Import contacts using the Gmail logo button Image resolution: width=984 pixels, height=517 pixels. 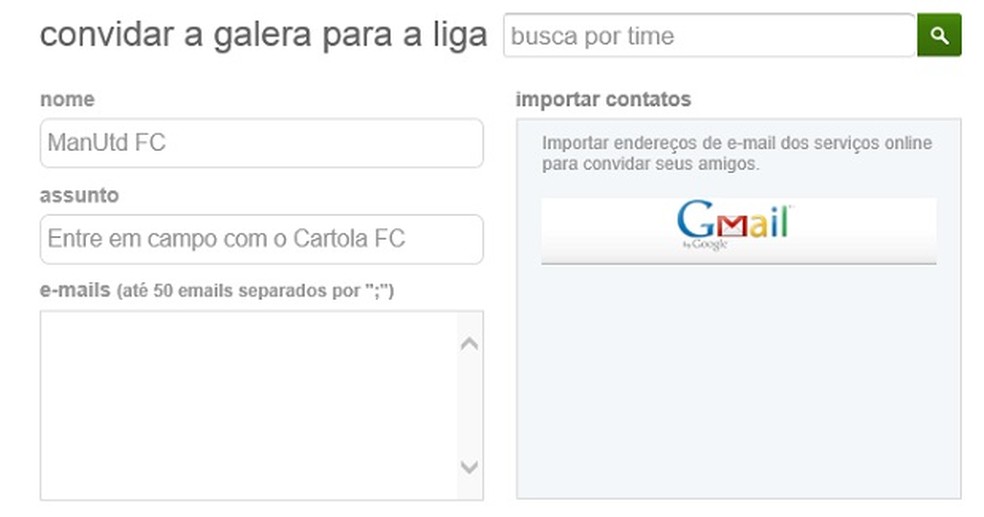point(738,230)
